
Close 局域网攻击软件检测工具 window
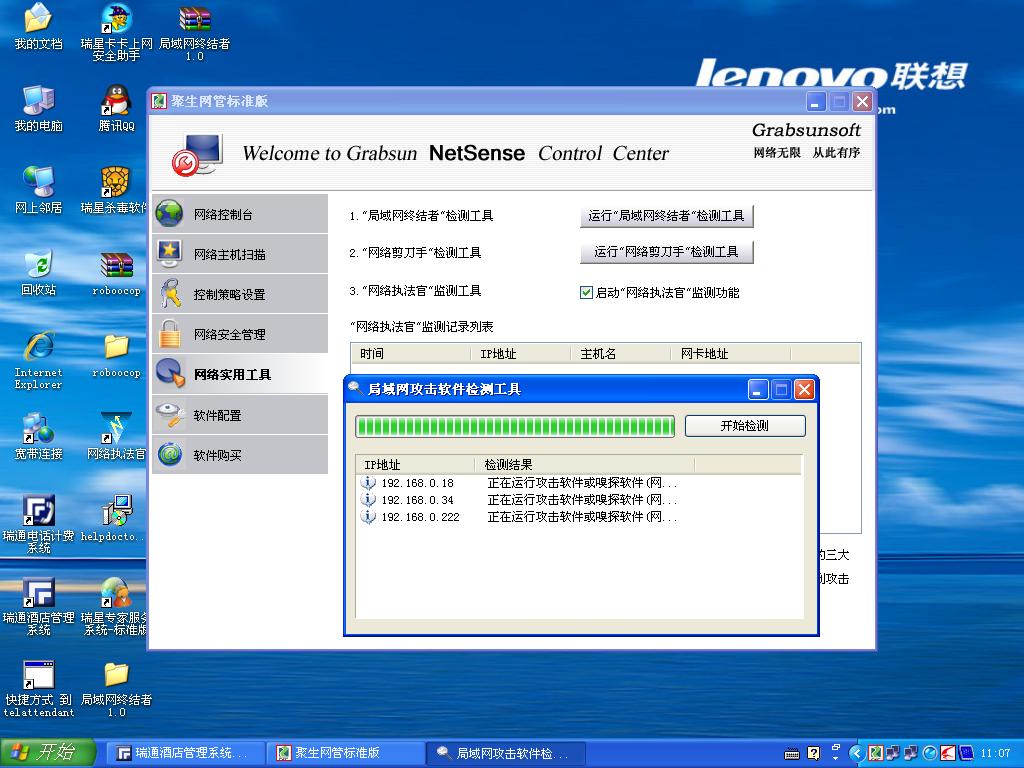click(805, 390)
